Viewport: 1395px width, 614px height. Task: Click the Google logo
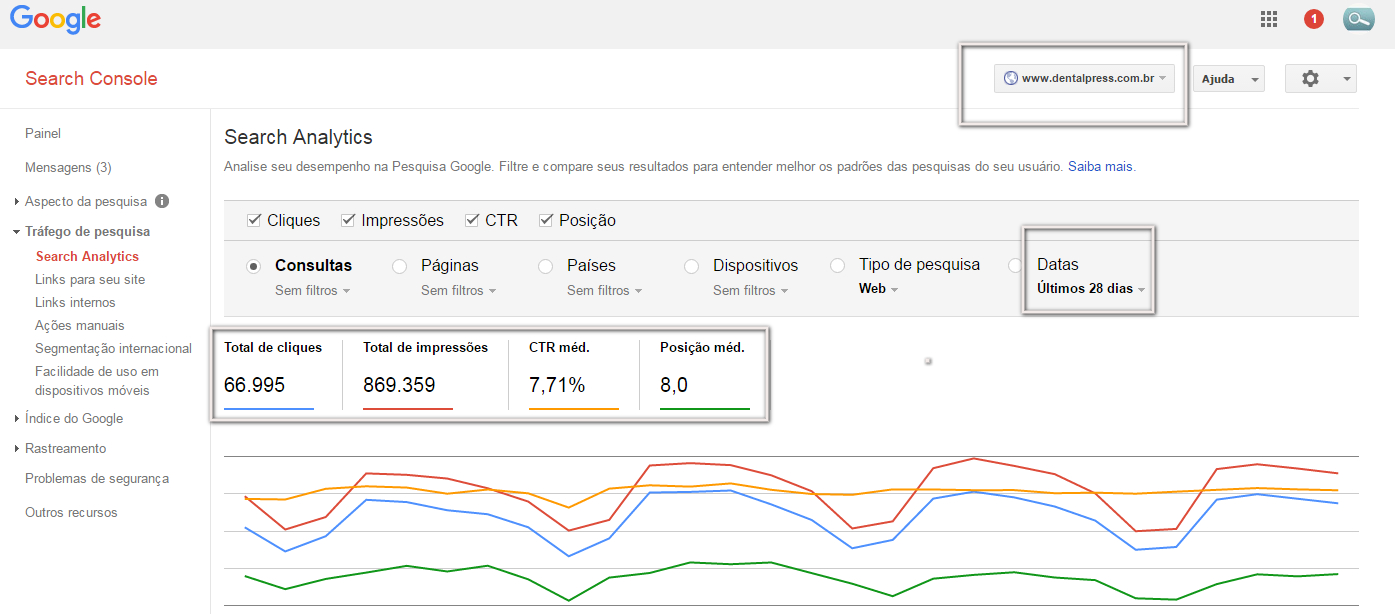56,20
